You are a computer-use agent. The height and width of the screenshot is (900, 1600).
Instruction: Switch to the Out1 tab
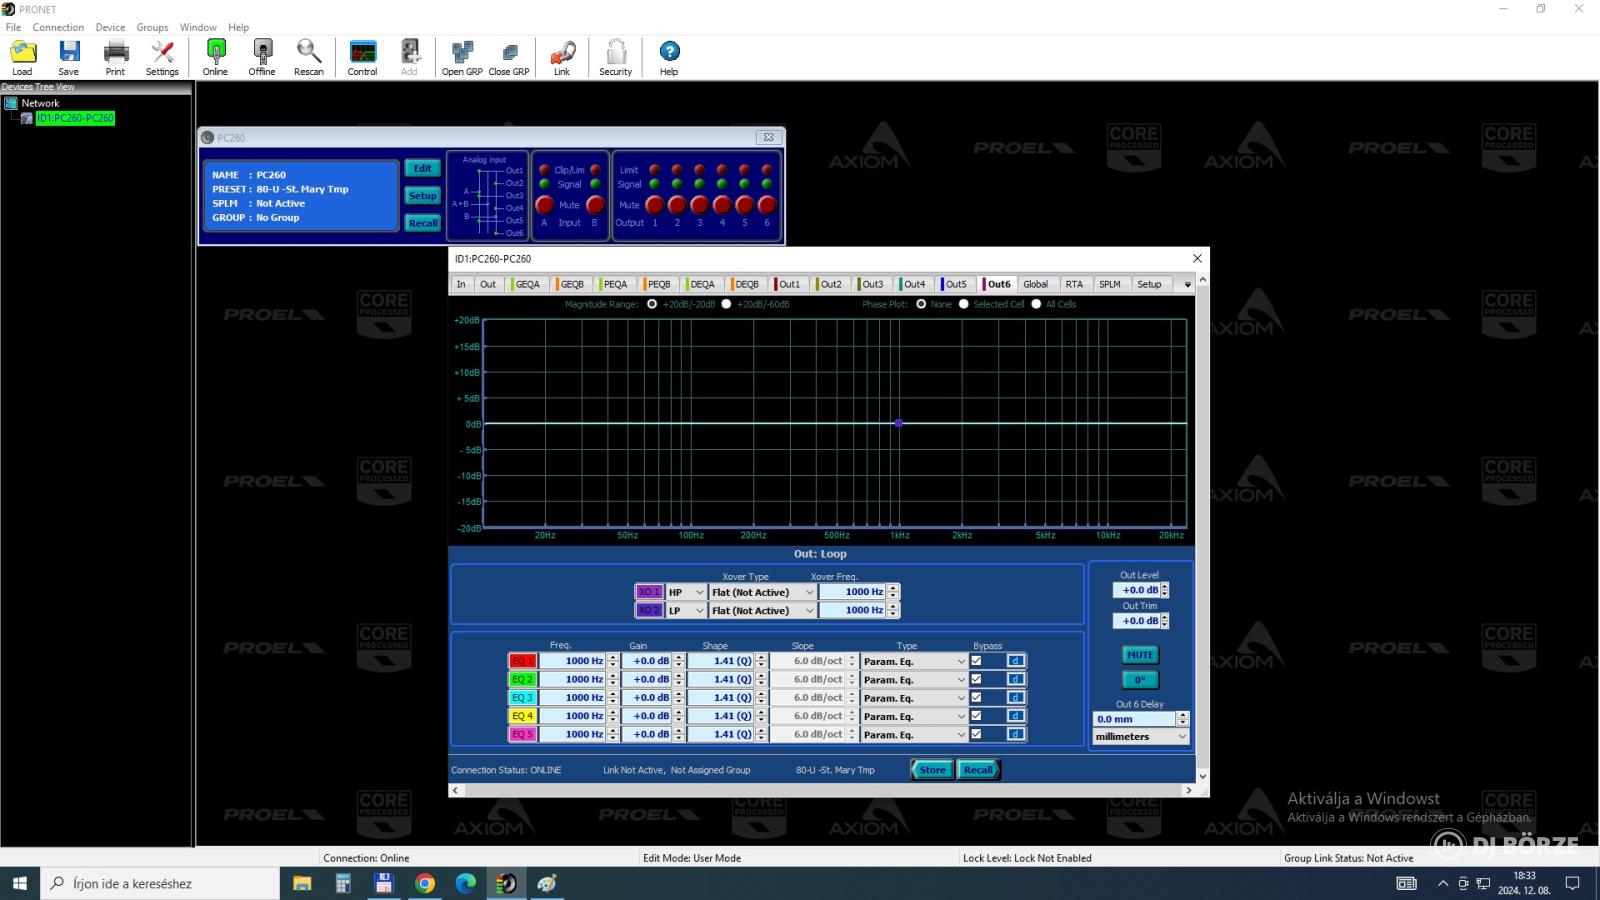789,284
